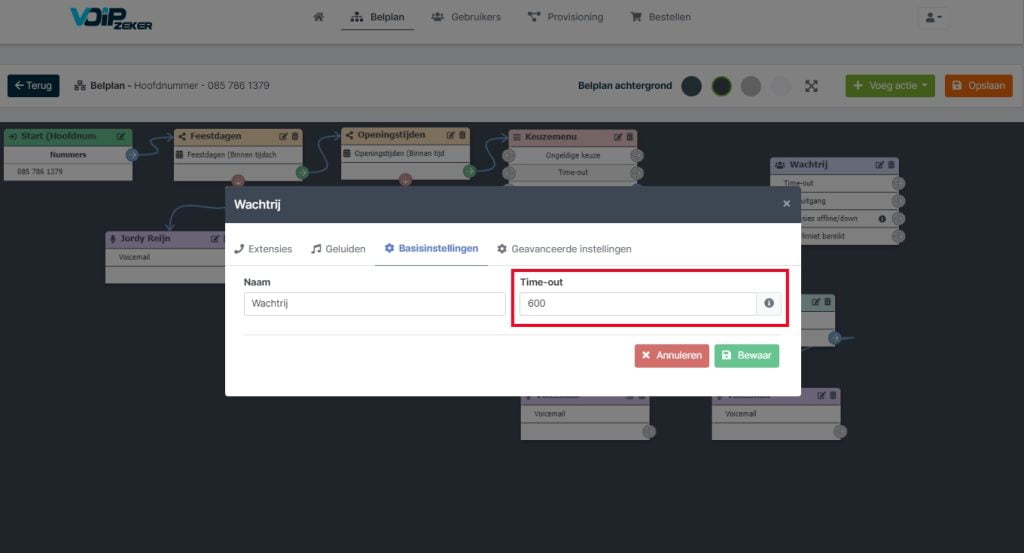Open the Voeg actie dropdown
Viewport: 1024px width, 553px height.
pyautogui.click(x=890, y=86)
